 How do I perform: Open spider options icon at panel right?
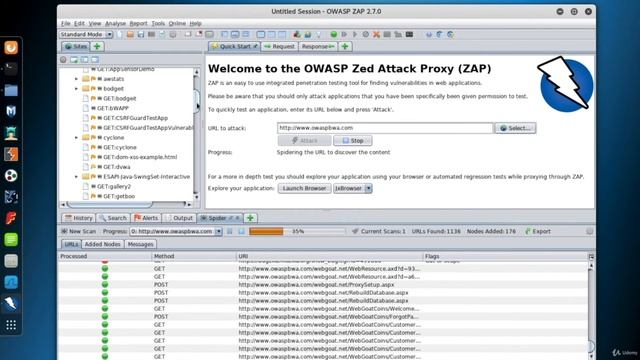point(589,231)
